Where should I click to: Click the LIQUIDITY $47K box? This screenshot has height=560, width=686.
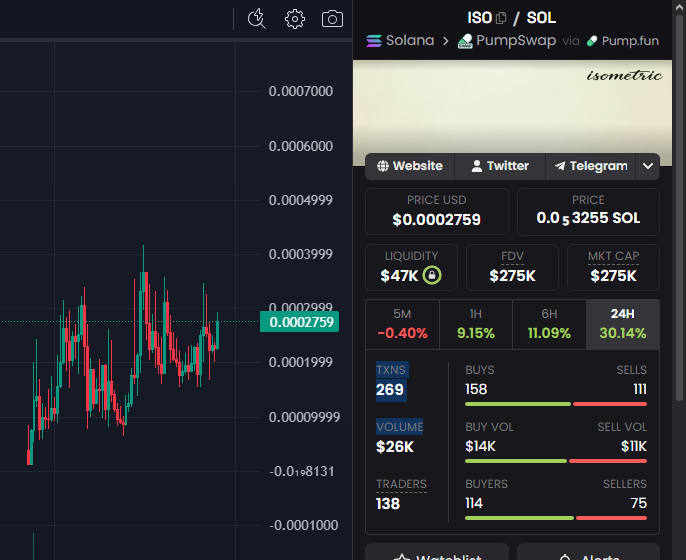(411, 267)
